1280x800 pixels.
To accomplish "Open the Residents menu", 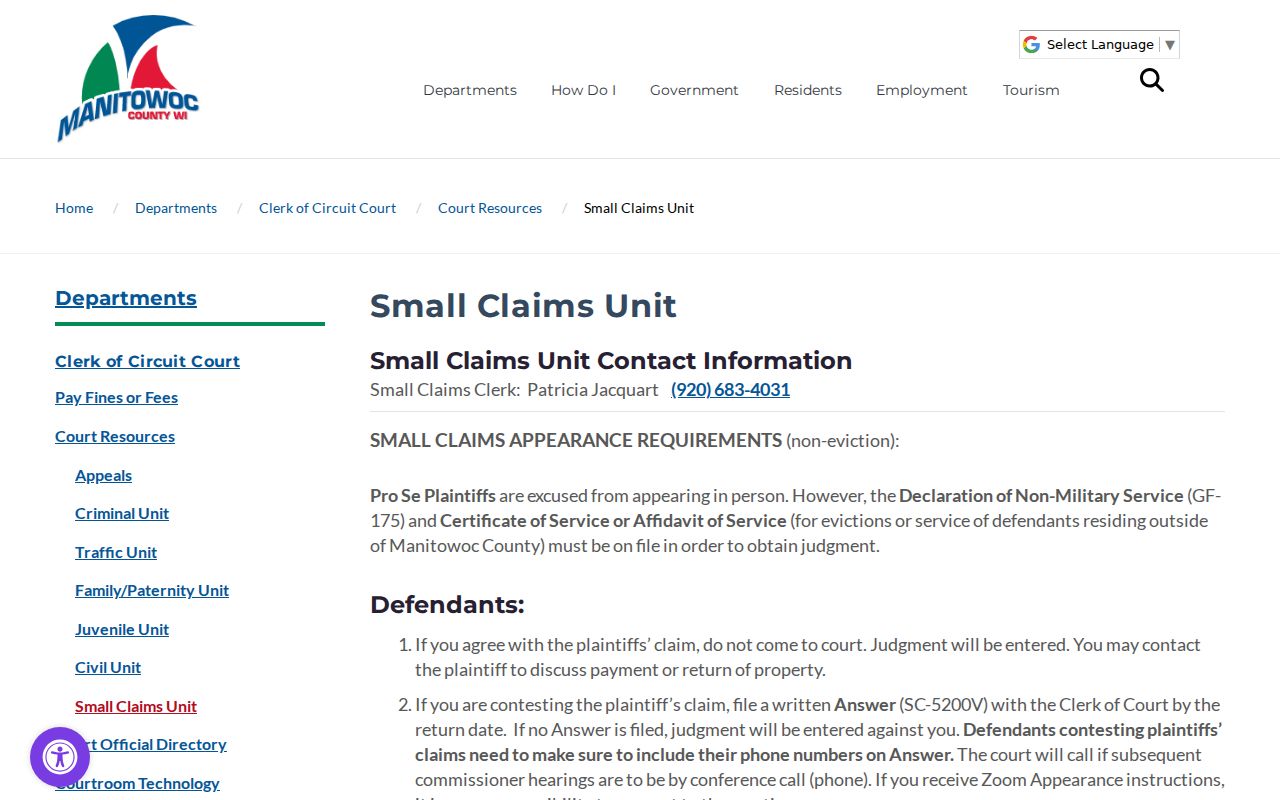I will click(808, 90).
